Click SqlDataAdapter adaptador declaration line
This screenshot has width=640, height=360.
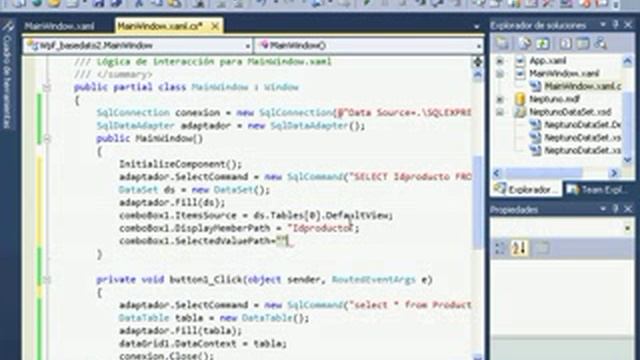[x=231, y=126]
